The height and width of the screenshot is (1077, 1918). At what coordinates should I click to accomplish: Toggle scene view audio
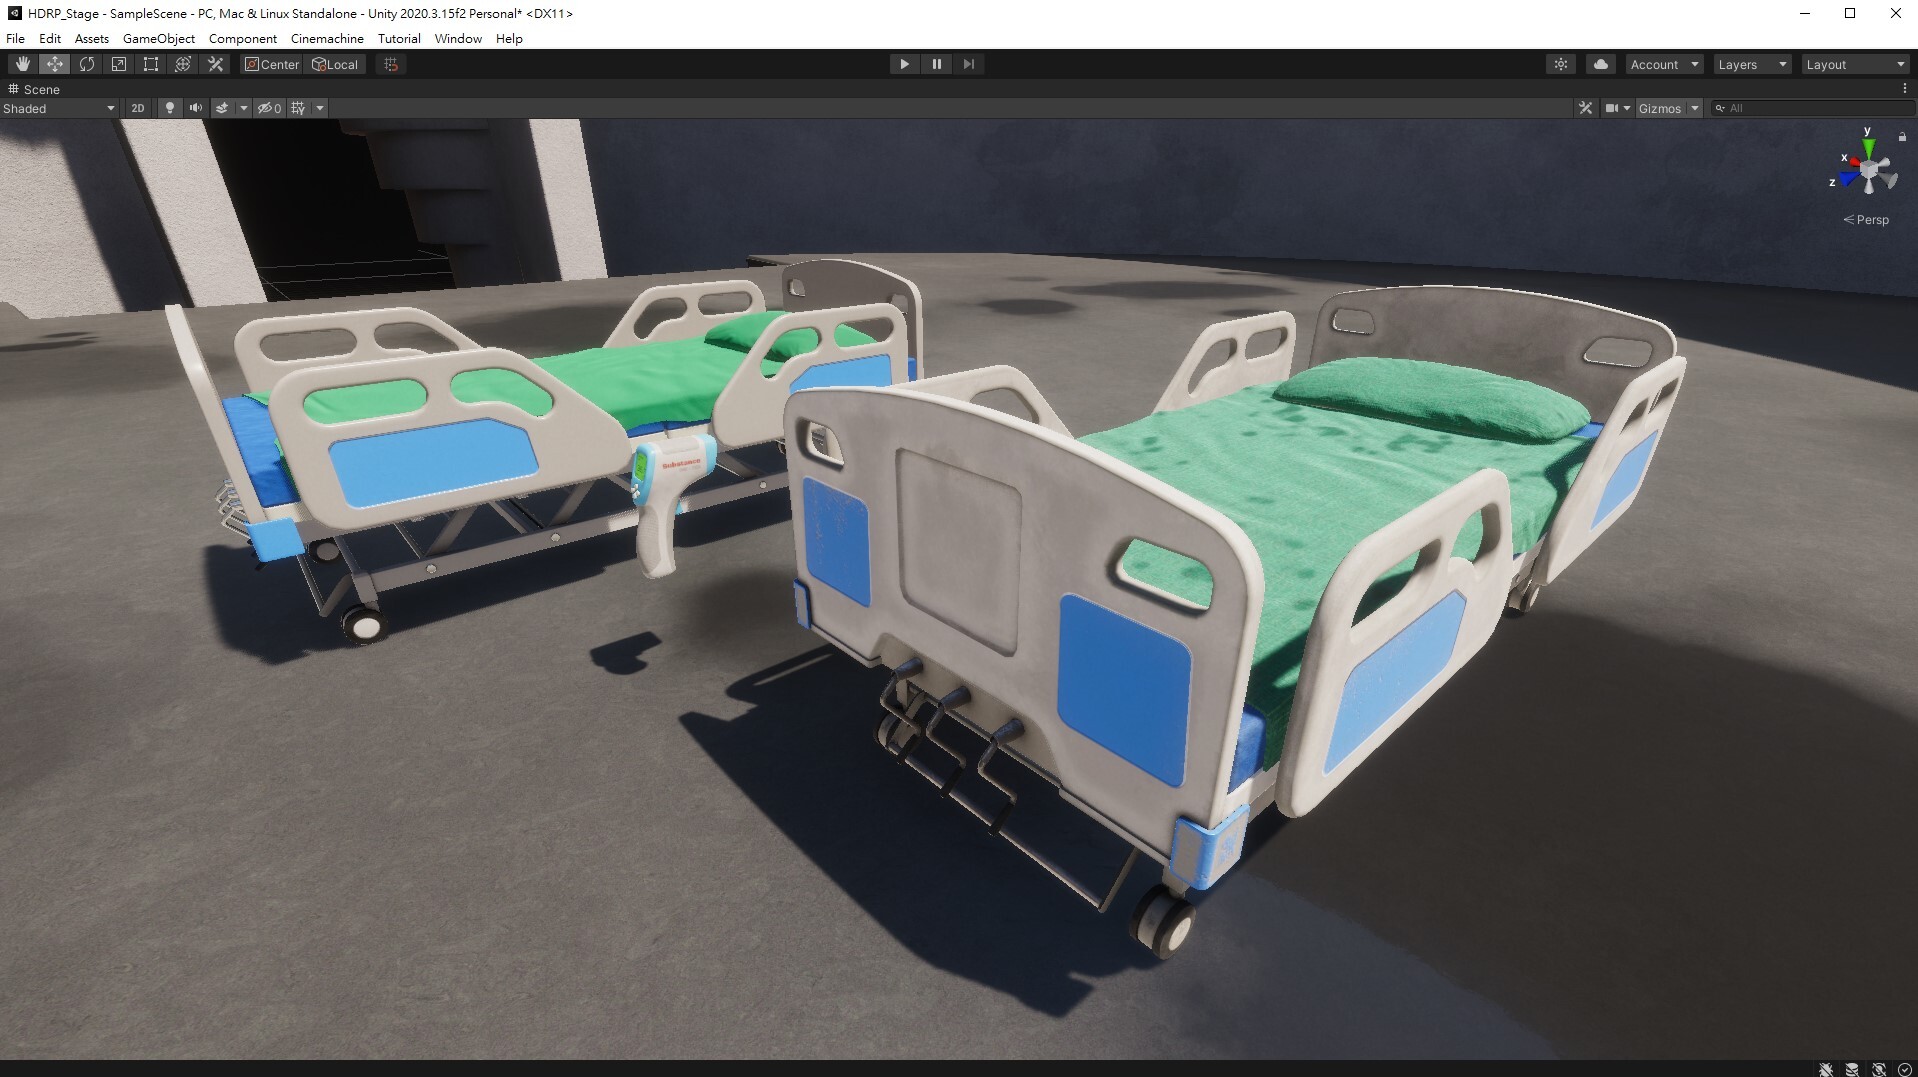[x=196, y=108]
